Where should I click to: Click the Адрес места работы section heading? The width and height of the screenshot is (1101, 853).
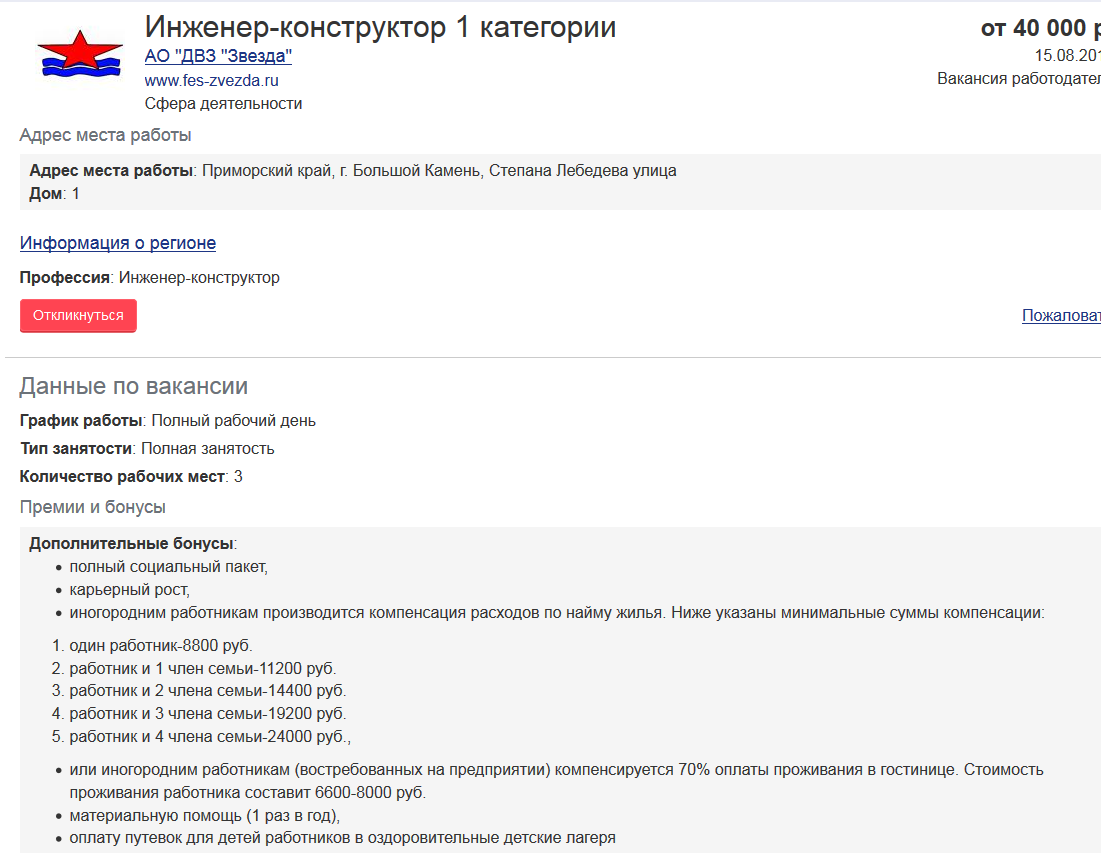pyautogui.click(x=105, y=135)
